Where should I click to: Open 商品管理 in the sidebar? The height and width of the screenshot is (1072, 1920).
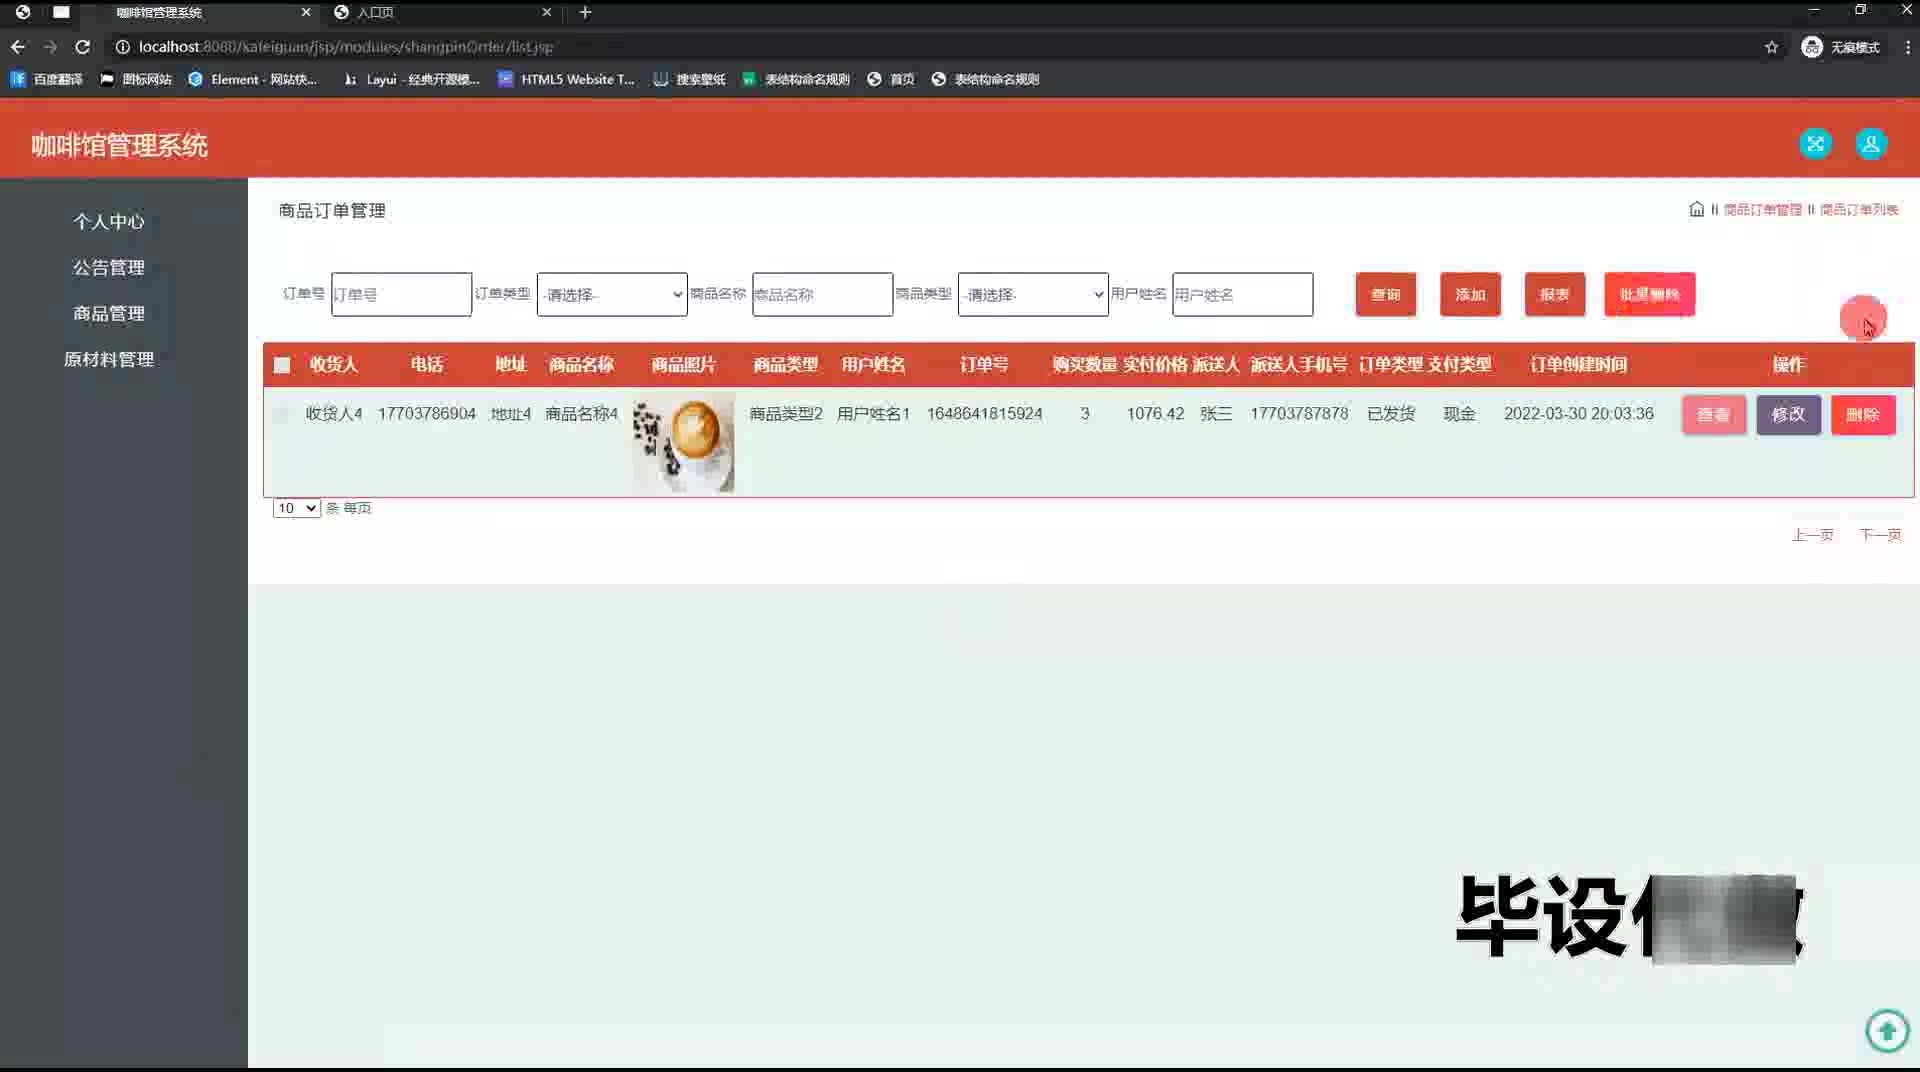point(109,314)
